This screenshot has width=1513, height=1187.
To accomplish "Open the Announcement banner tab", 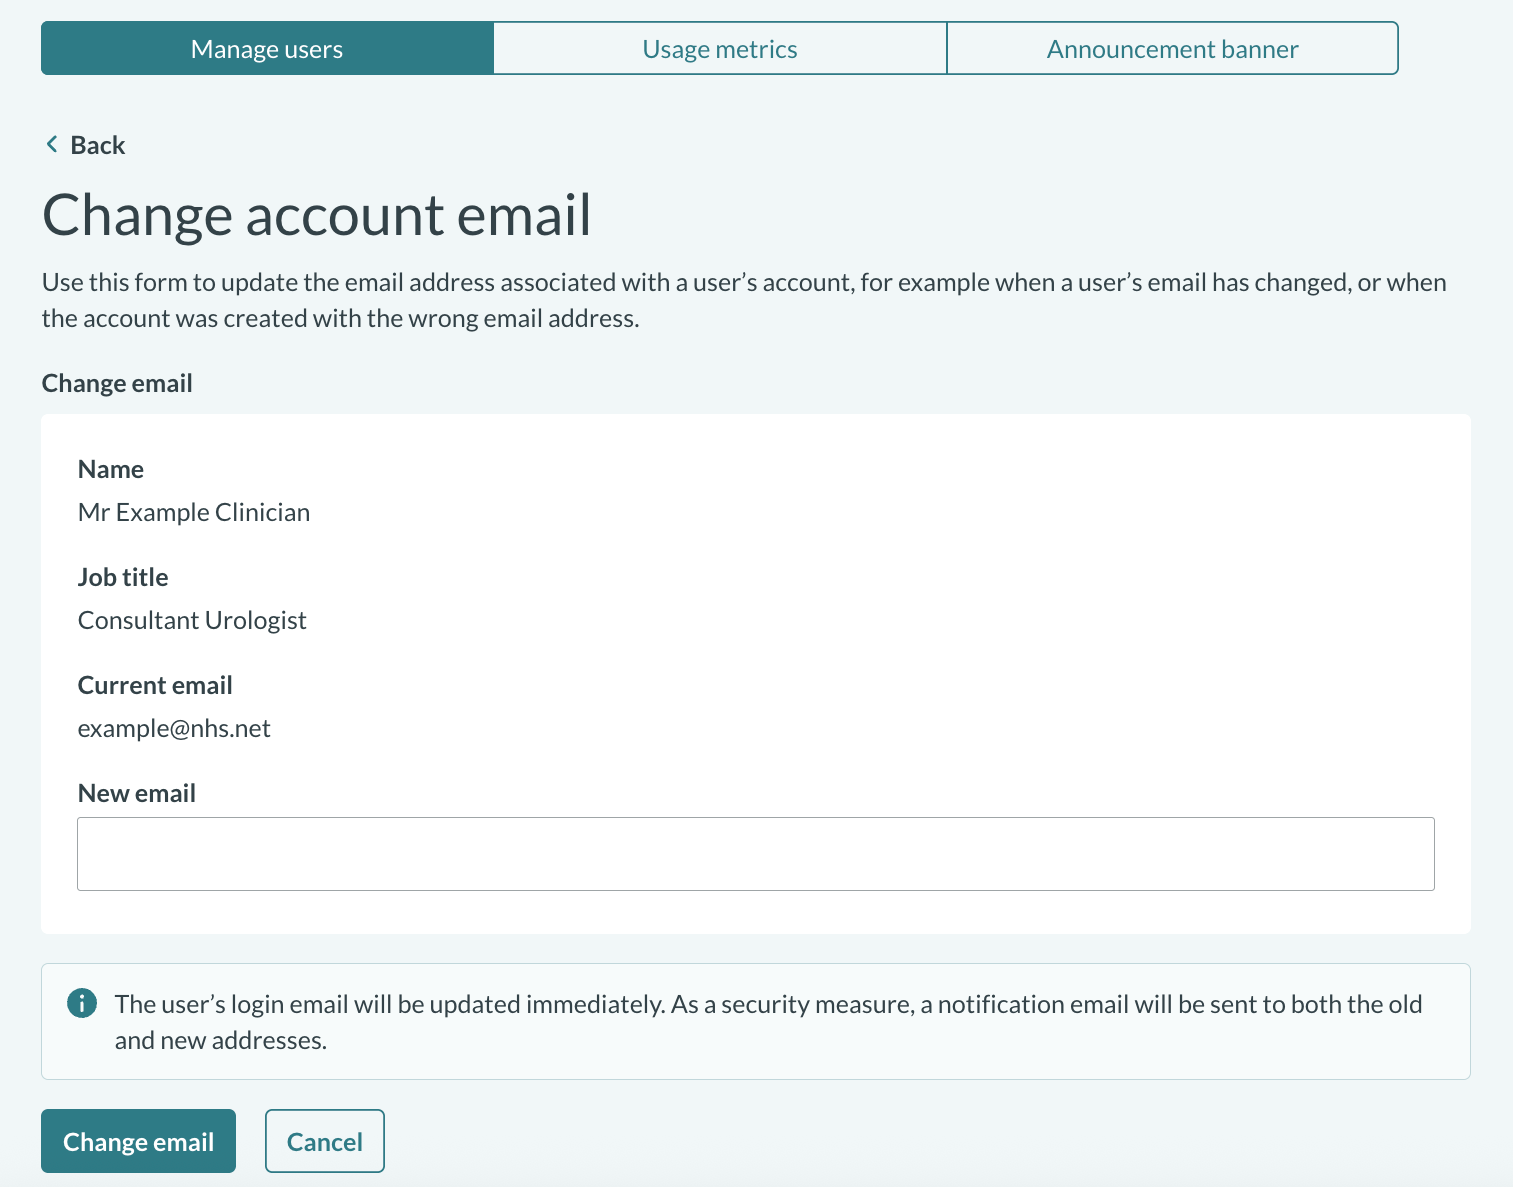I will pos(1171,48).
